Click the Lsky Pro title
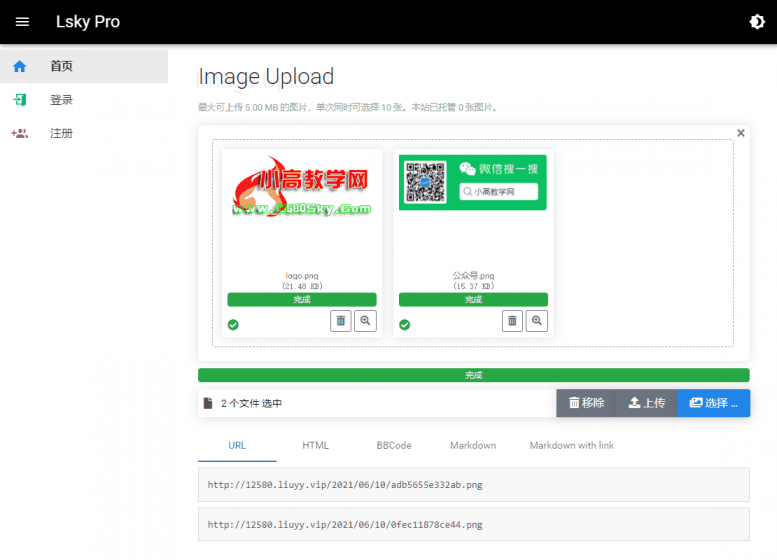777x560 pixels. [x=88, y=22]
